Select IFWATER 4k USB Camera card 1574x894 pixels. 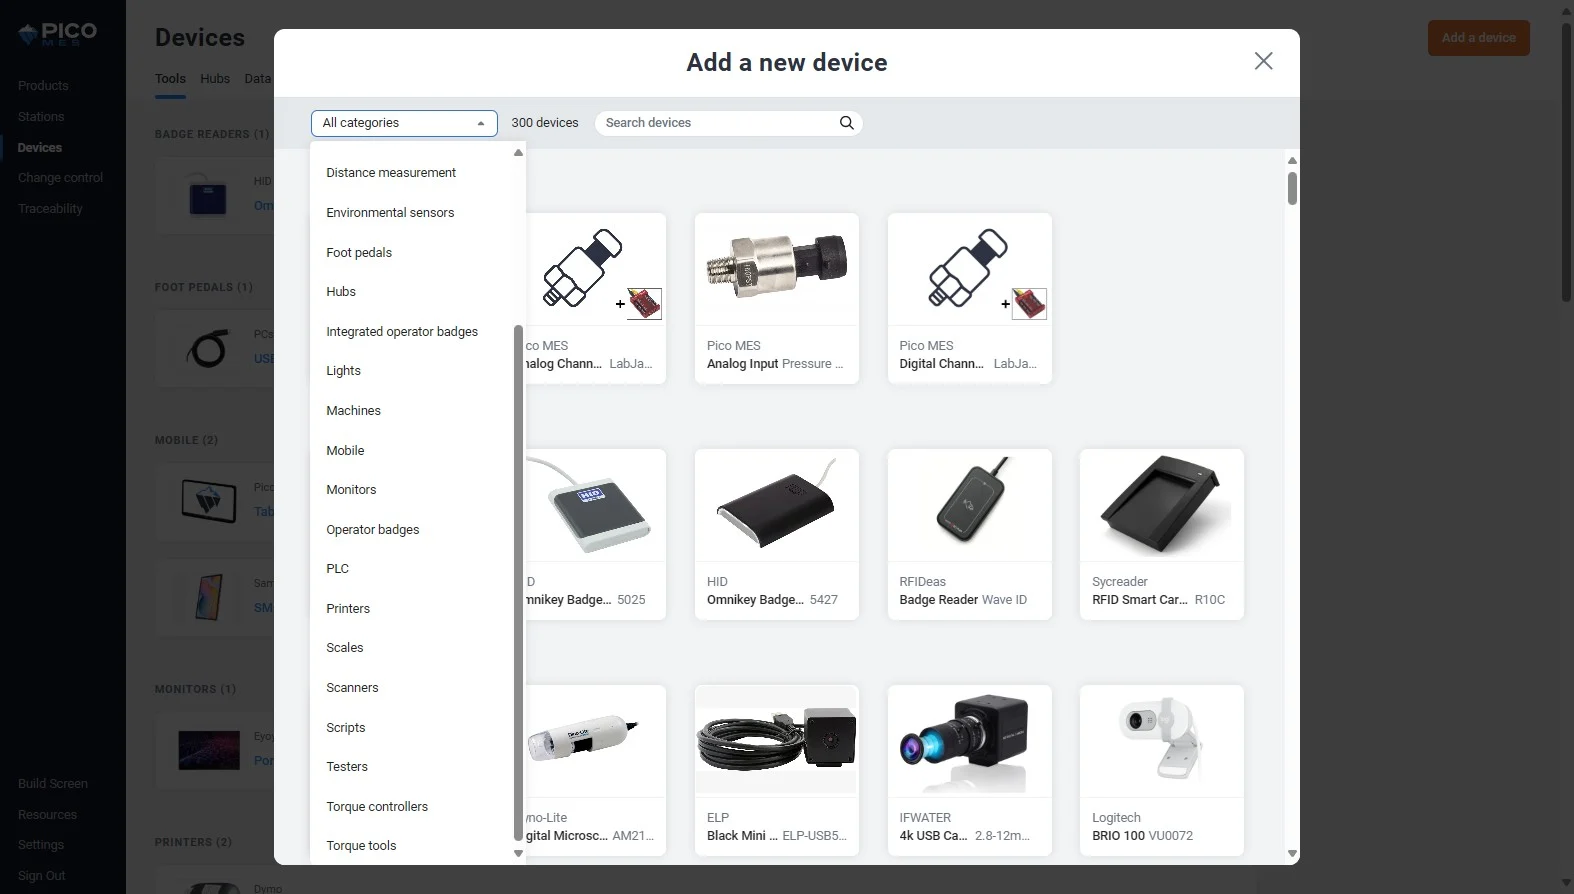(969, 770)
